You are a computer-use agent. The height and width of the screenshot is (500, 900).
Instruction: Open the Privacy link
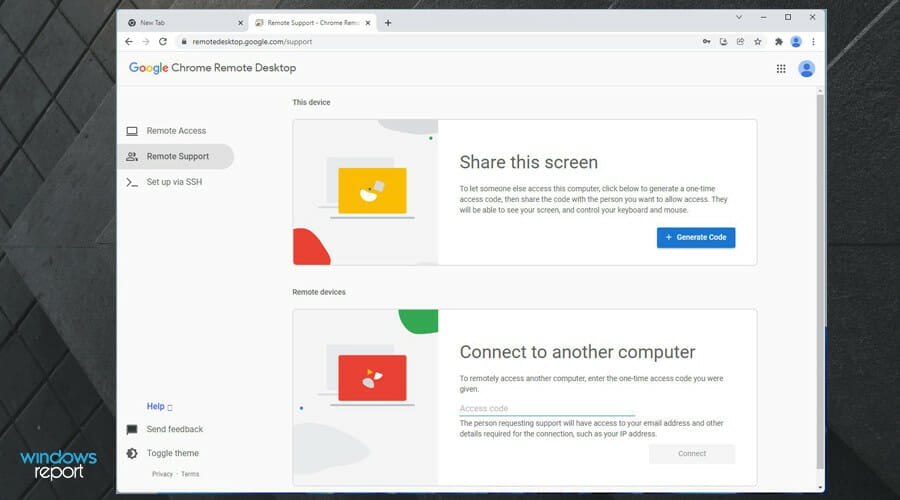coord(162,474)
